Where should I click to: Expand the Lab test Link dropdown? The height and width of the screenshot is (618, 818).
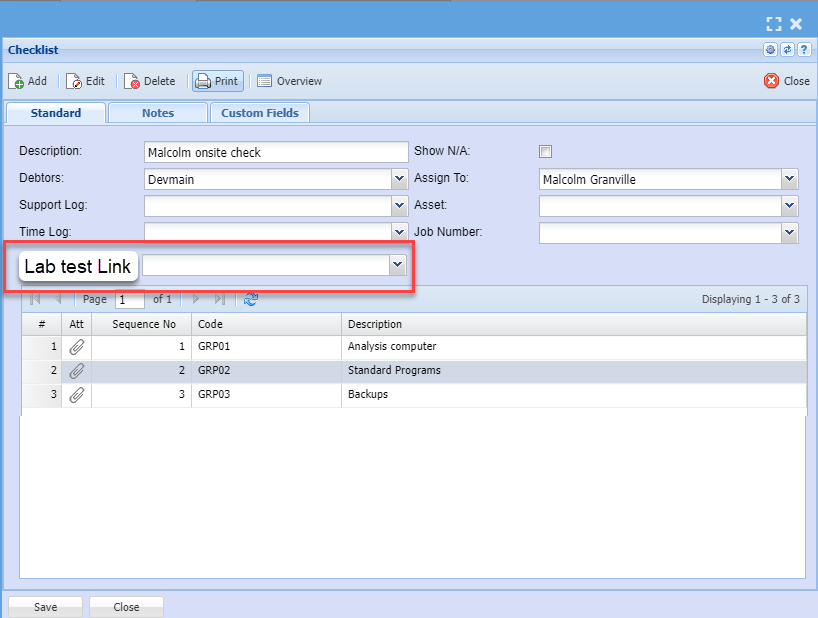[x=397, y=265]
